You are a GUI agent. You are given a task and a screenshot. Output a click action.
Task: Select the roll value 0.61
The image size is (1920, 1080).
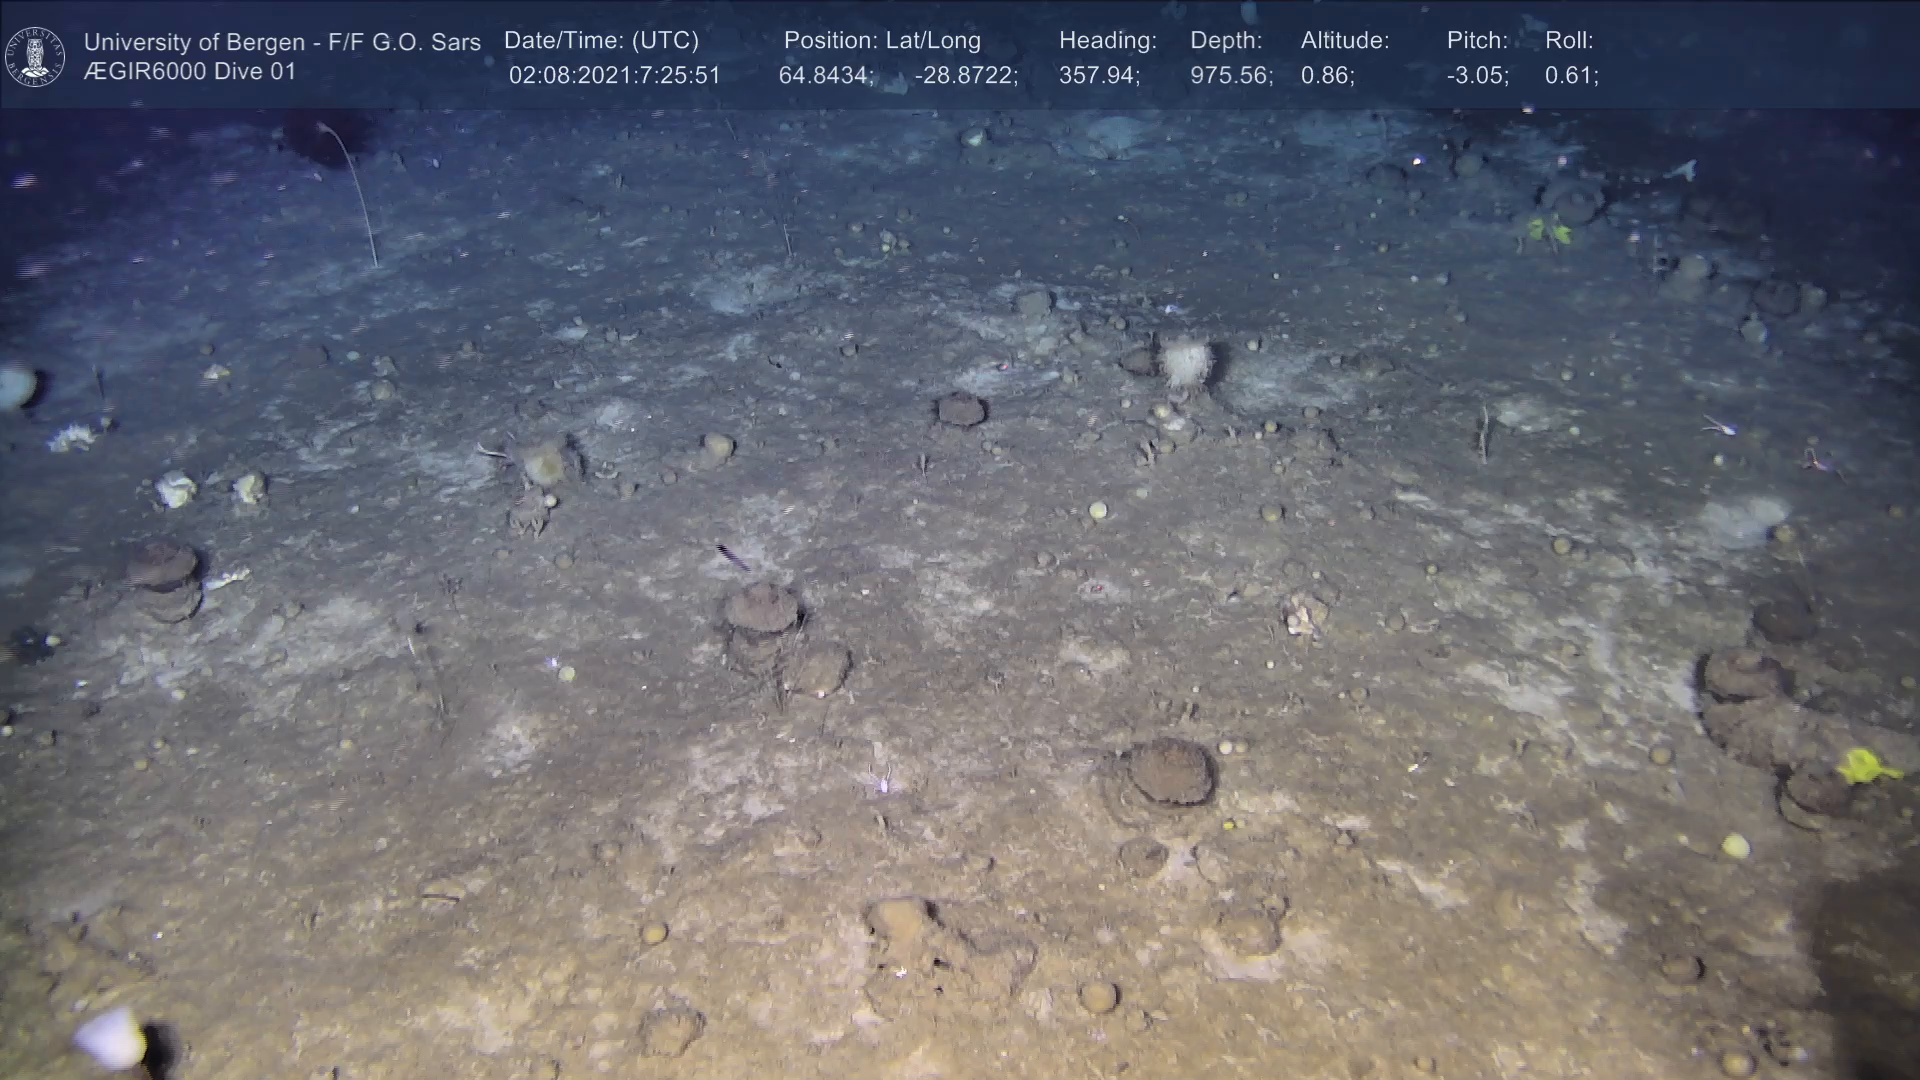(1570, 76)
